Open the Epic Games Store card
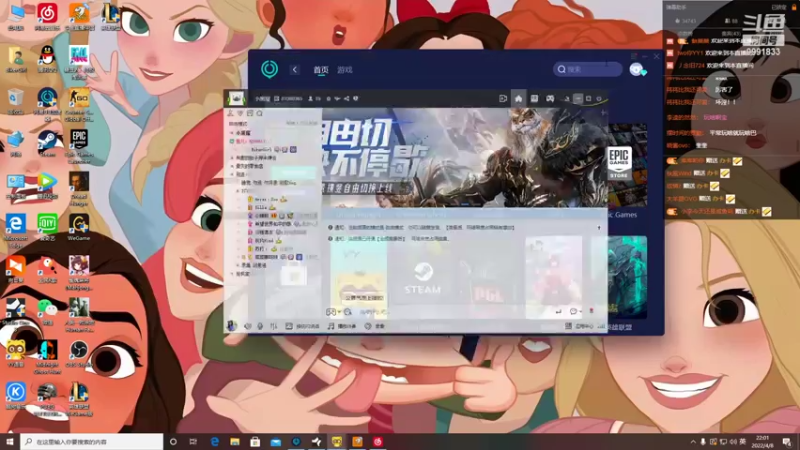Screen dimensions: 800x450 [619, 164]
